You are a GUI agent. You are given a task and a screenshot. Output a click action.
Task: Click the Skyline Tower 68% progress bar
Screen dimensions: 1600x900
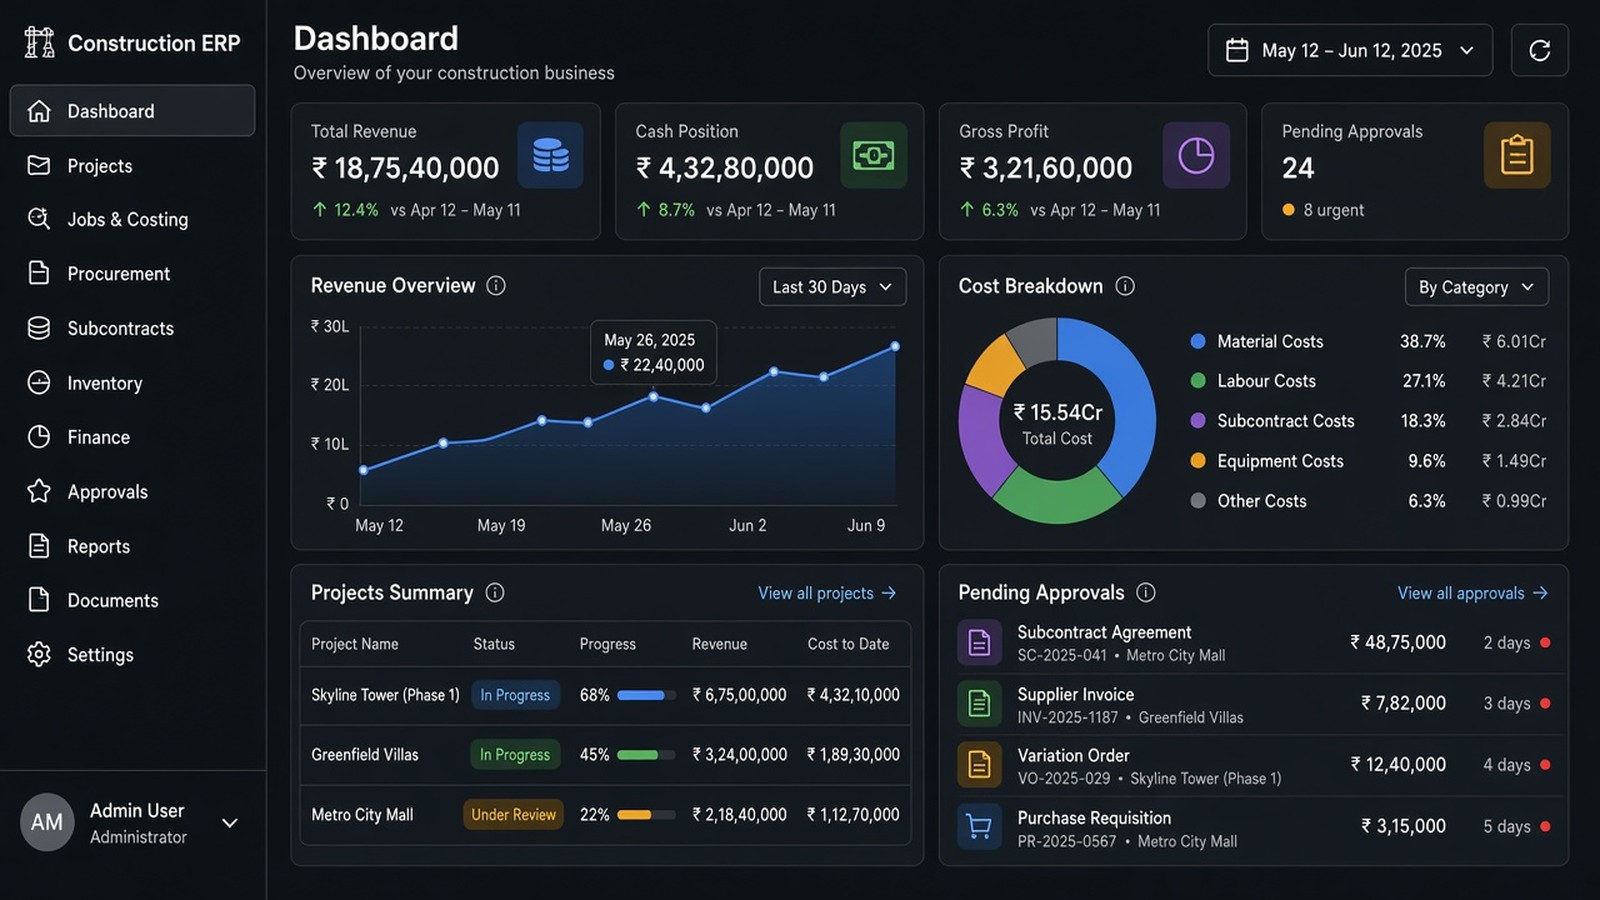[646, 695]
